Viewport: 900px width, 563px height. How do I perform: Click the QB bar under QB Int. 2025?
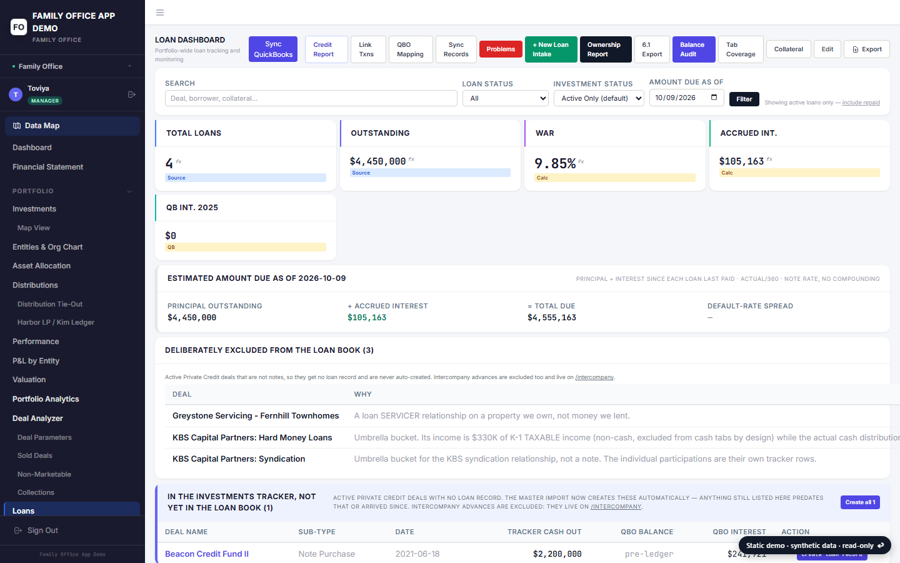246,247
